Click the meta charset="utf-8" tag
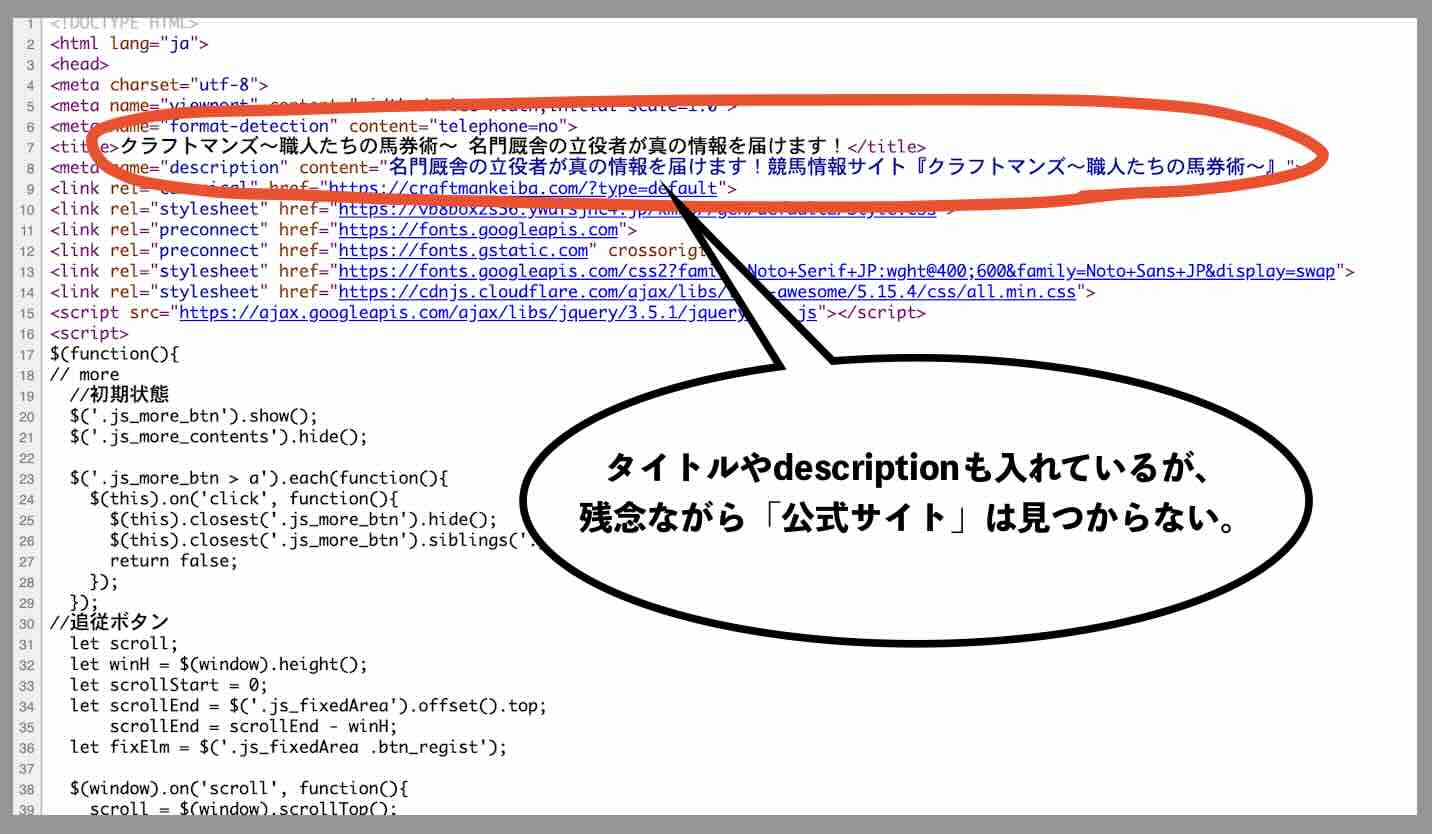The height and width of the screenshot is (834, 1432). (x=159, y=85)
